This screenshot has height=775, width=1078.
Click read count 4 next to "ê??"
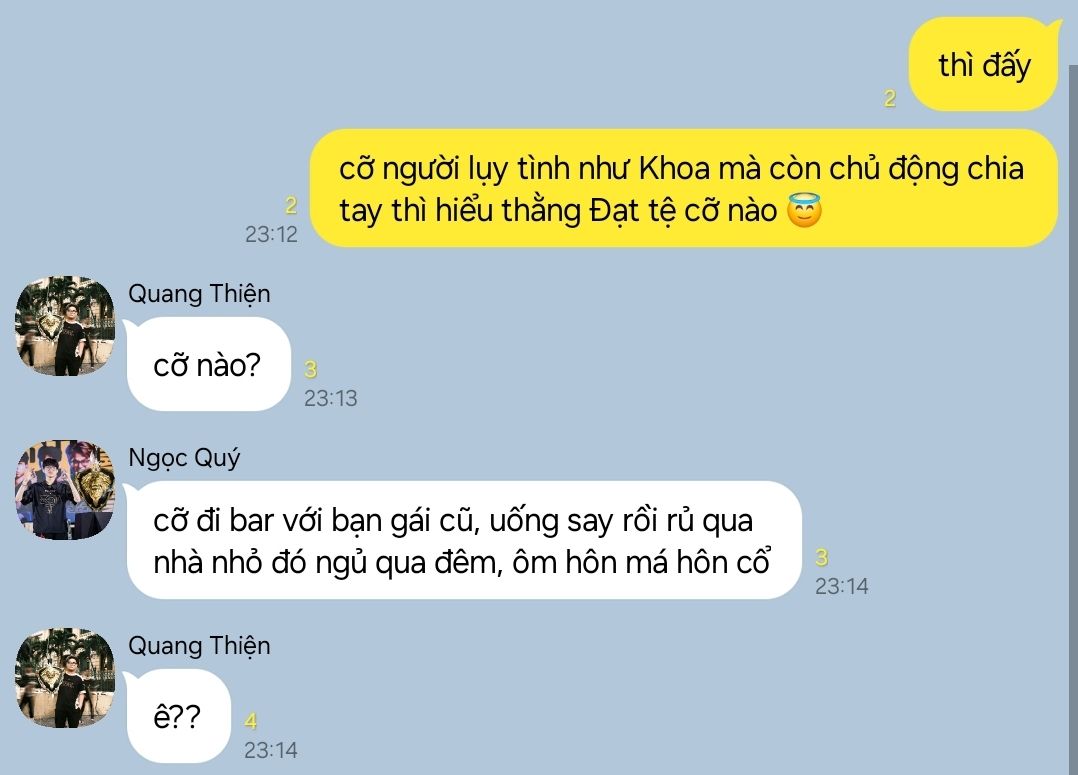pos(251,721)
